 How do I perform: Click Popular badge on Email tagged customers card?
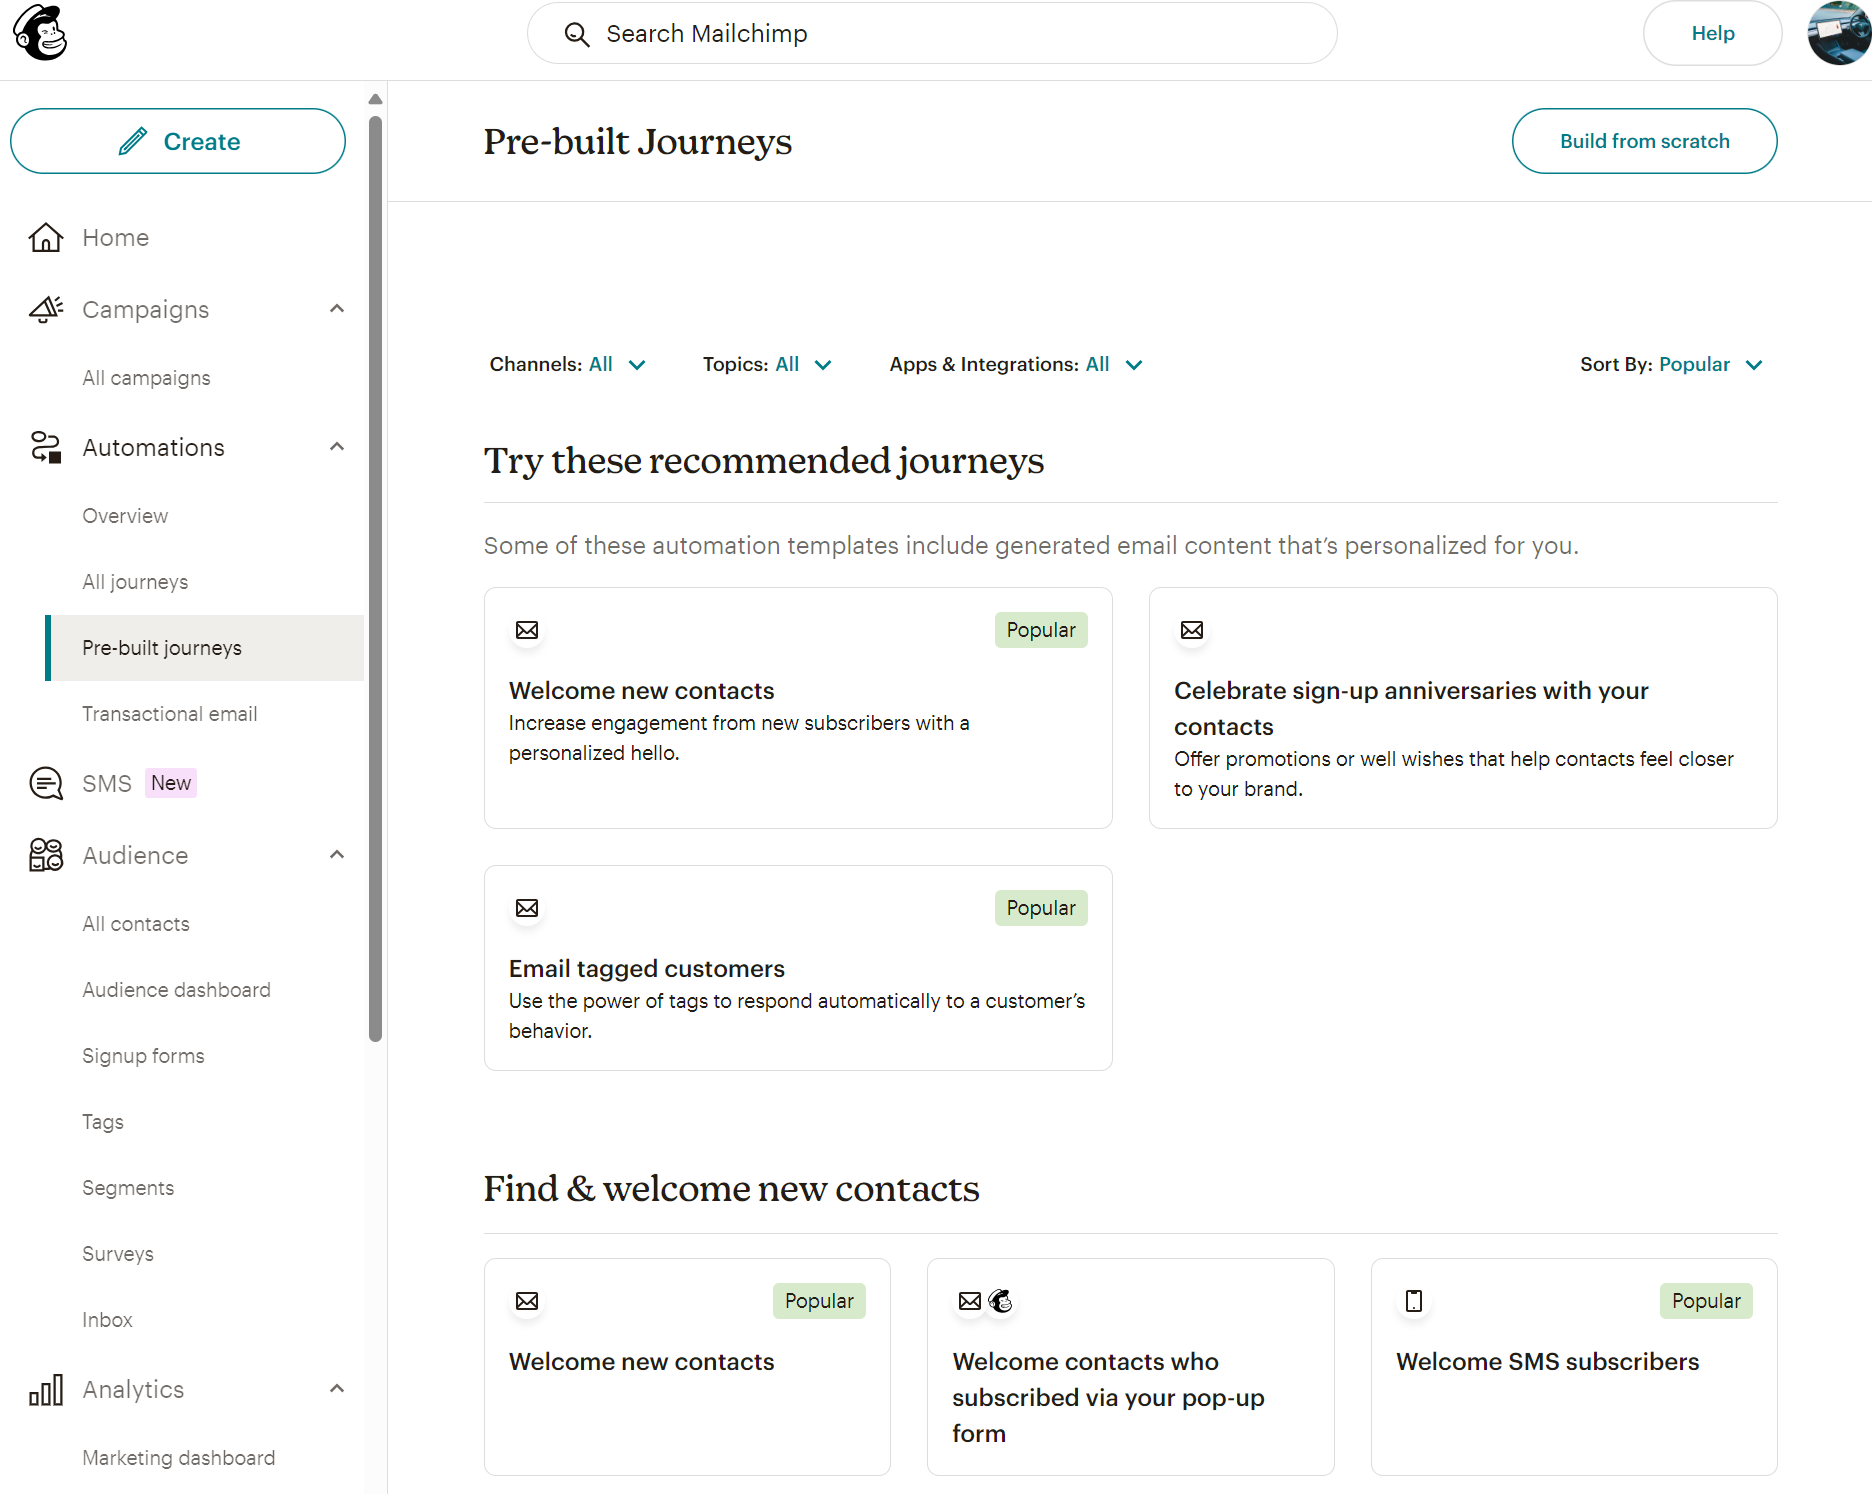pos(1041,908)
